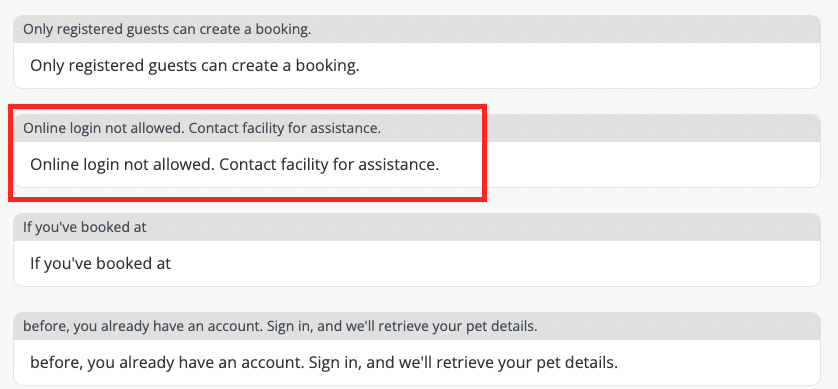Click the gray 'If you've booked at' header
Screen dimensions: 838x389
tap(416, 227)
